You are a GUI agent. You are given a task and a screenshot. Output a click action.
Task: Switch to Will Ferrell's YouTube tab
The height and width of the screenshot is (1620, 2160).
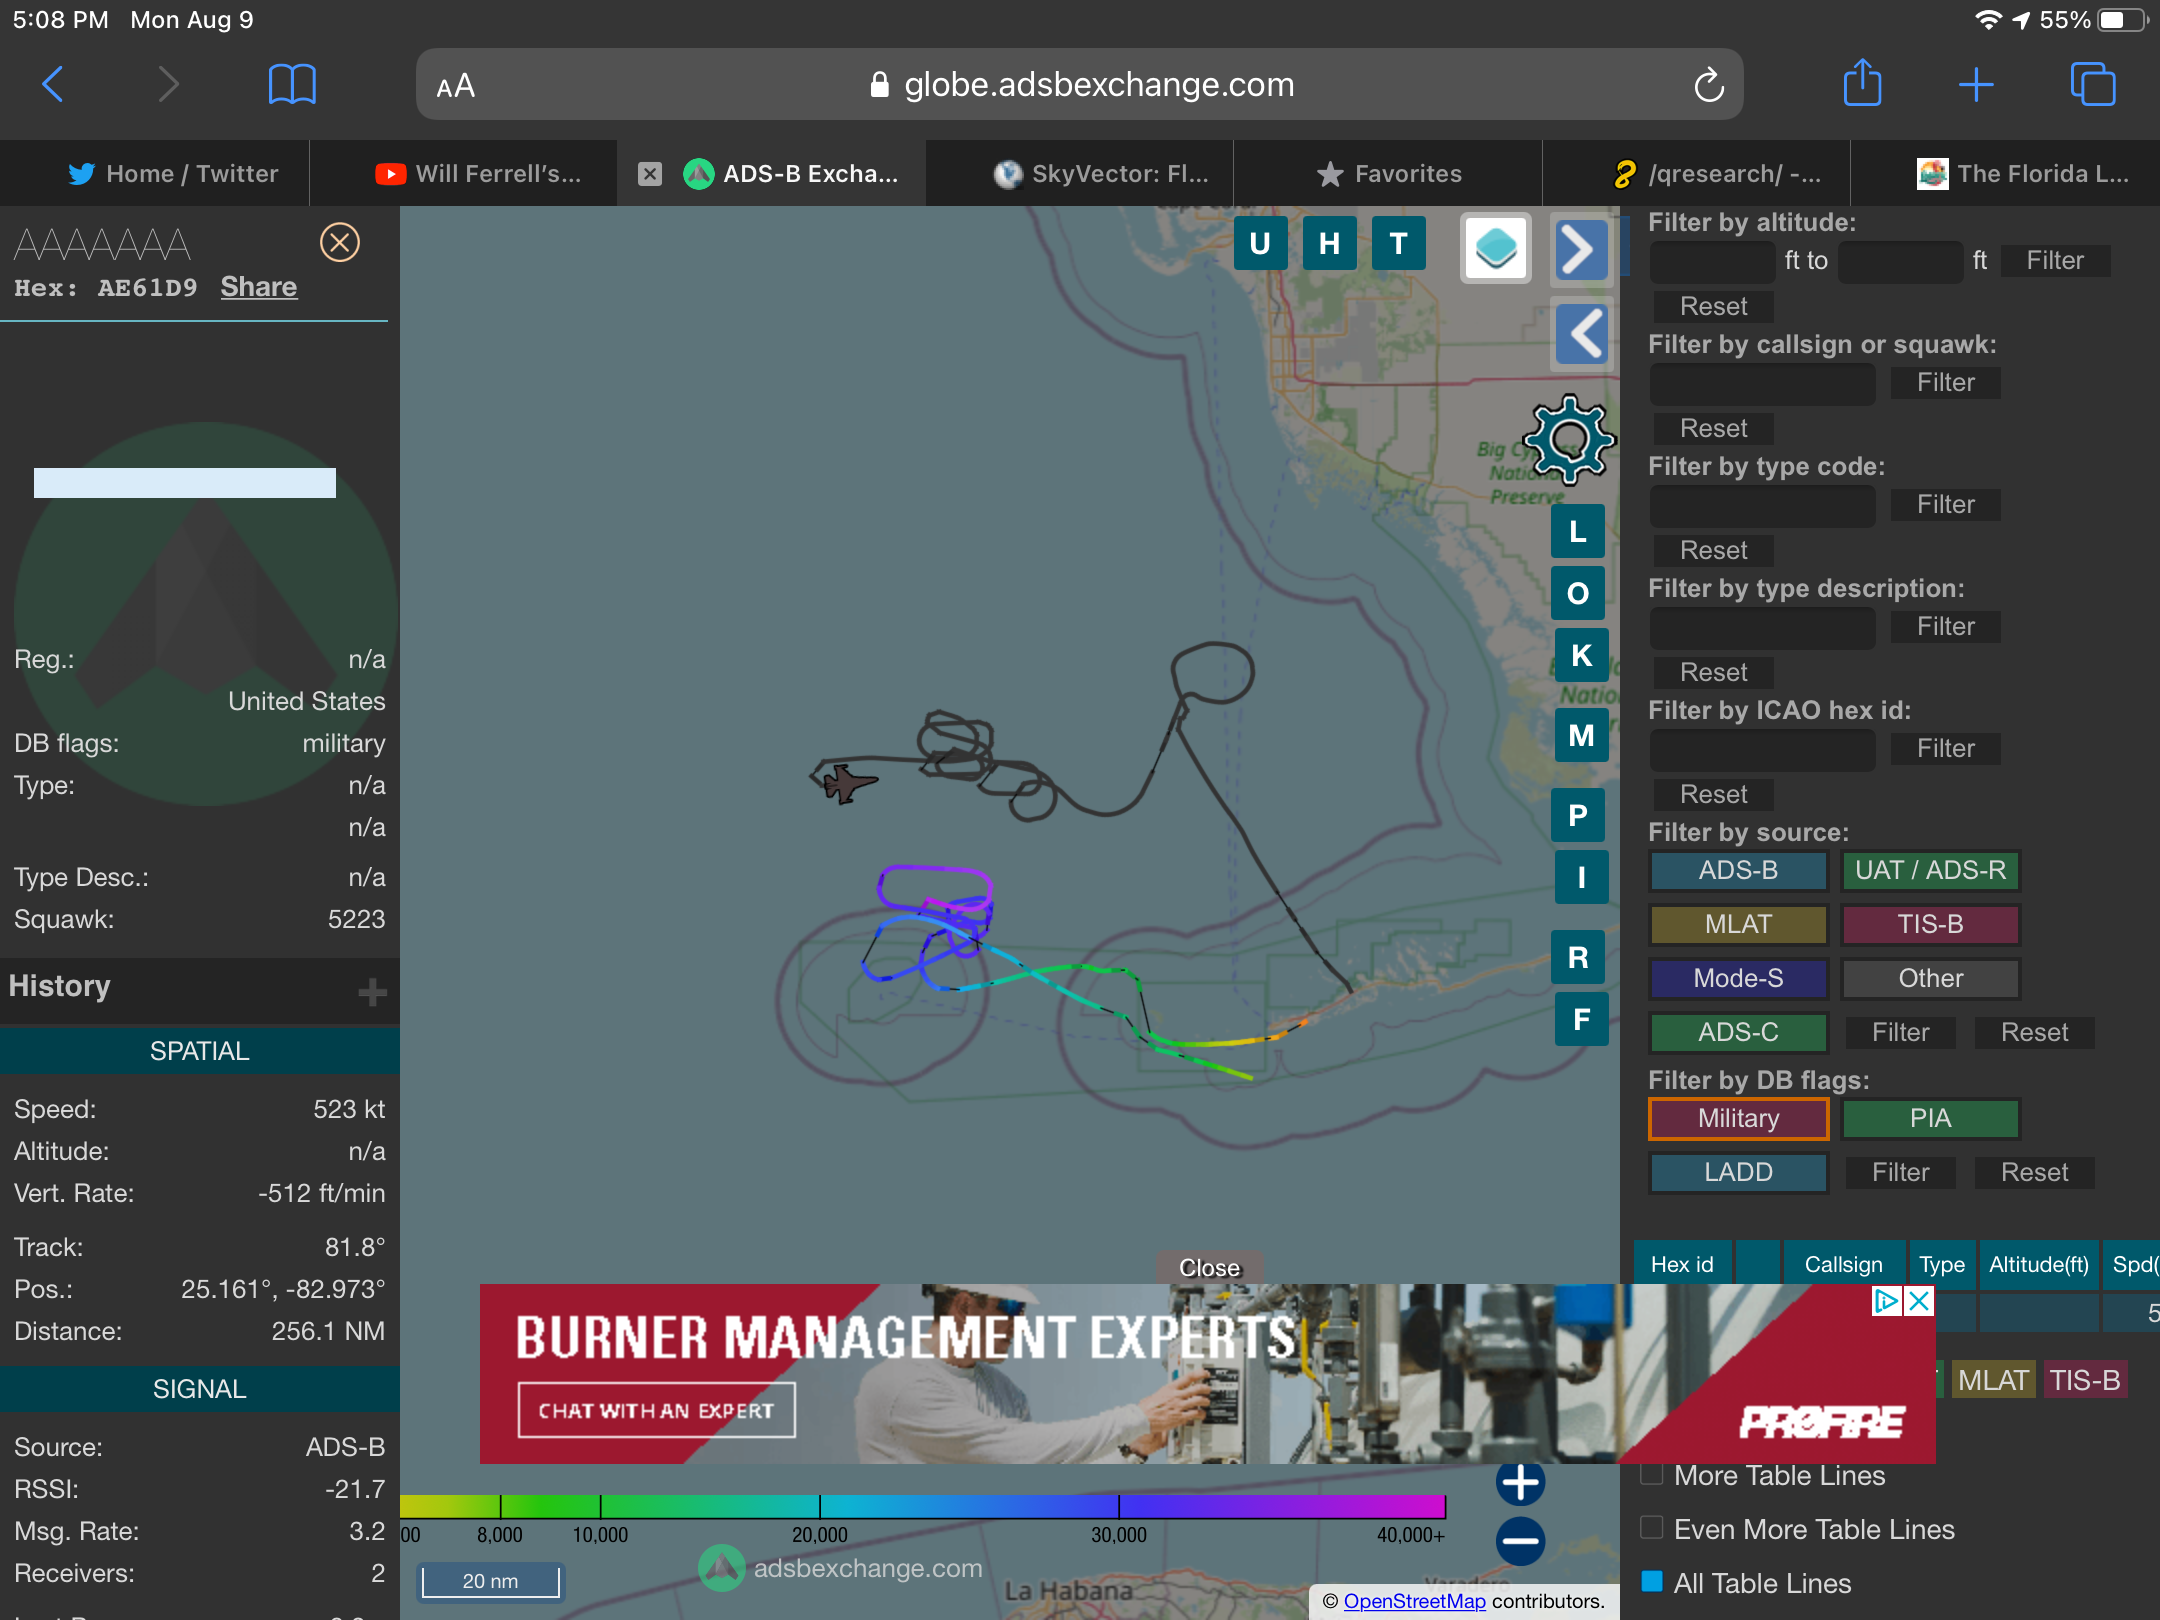478,174
